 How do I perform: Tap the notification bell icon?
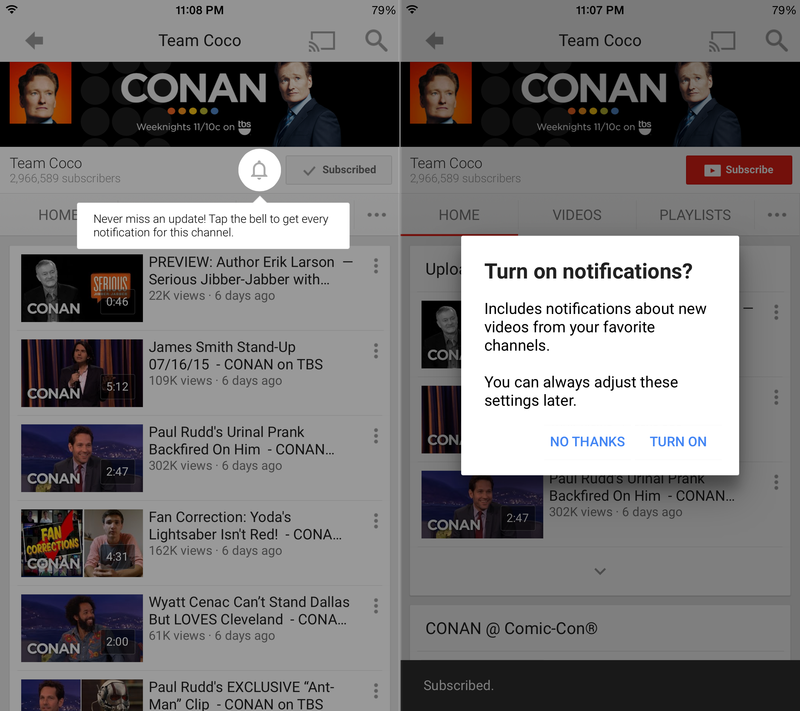pyautogui.click(x=259, y=170)
